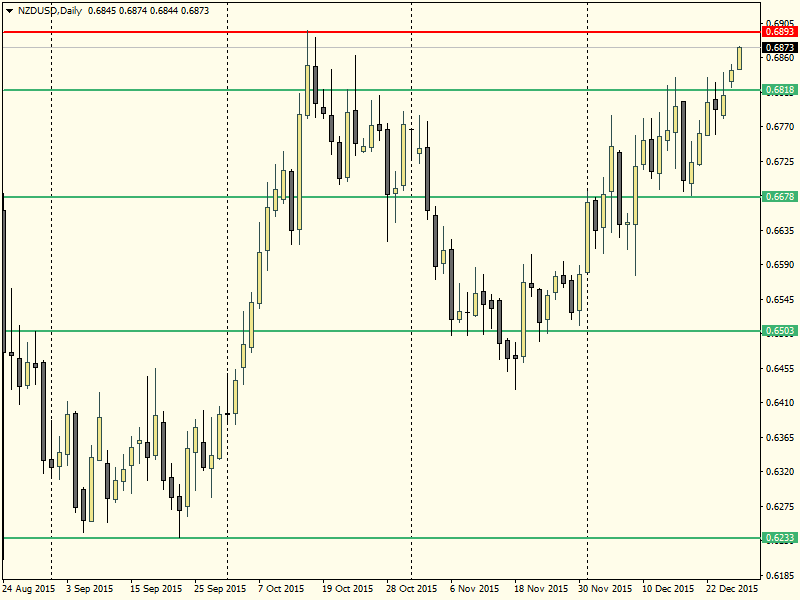Click the 0.6770 price scale value
The height and width of the screenshot is (600, 800).
781,127
